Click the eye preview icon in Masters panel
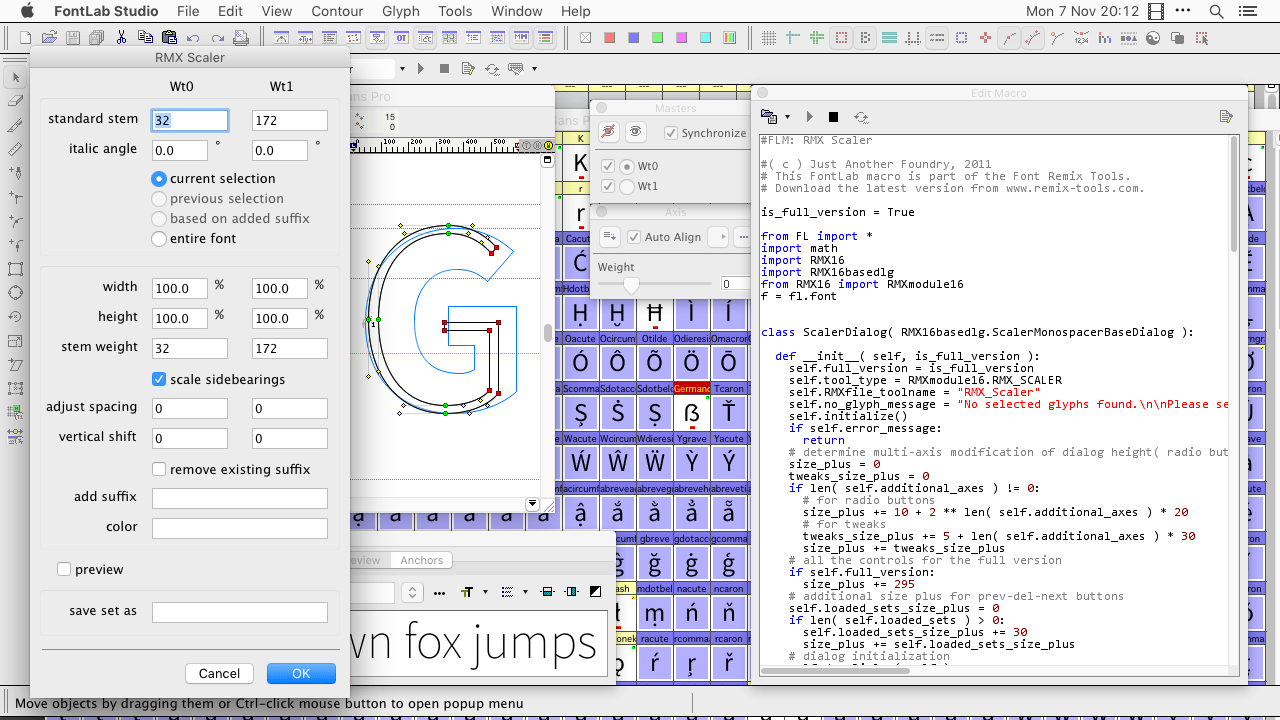Viewport: 1280px width, 720px height. (635, 131)
